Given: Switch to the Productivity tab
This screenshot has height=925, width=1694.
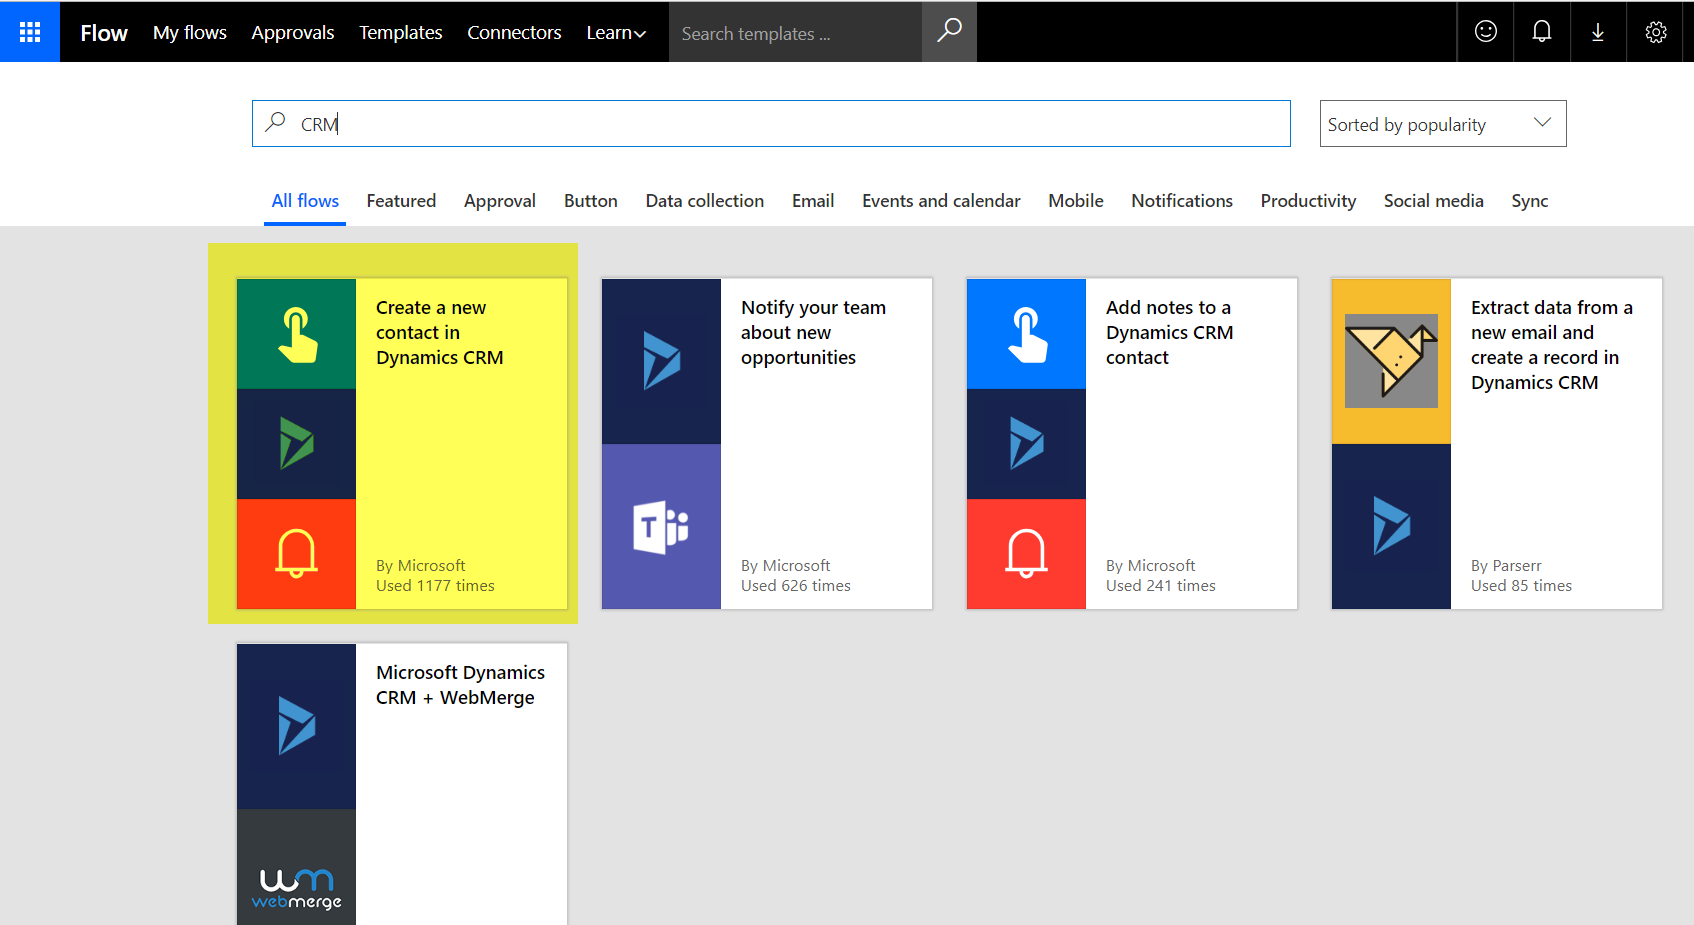Looking at the screenshot, I should [x=1308, y=201].
